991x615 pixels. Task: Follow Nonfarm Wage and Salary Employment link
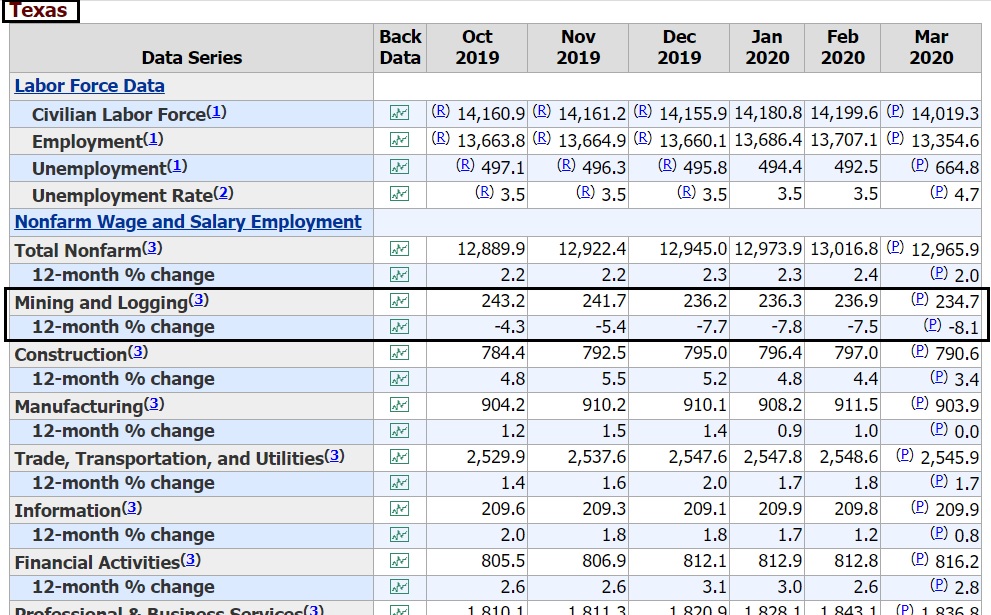[x=188, y=221]
